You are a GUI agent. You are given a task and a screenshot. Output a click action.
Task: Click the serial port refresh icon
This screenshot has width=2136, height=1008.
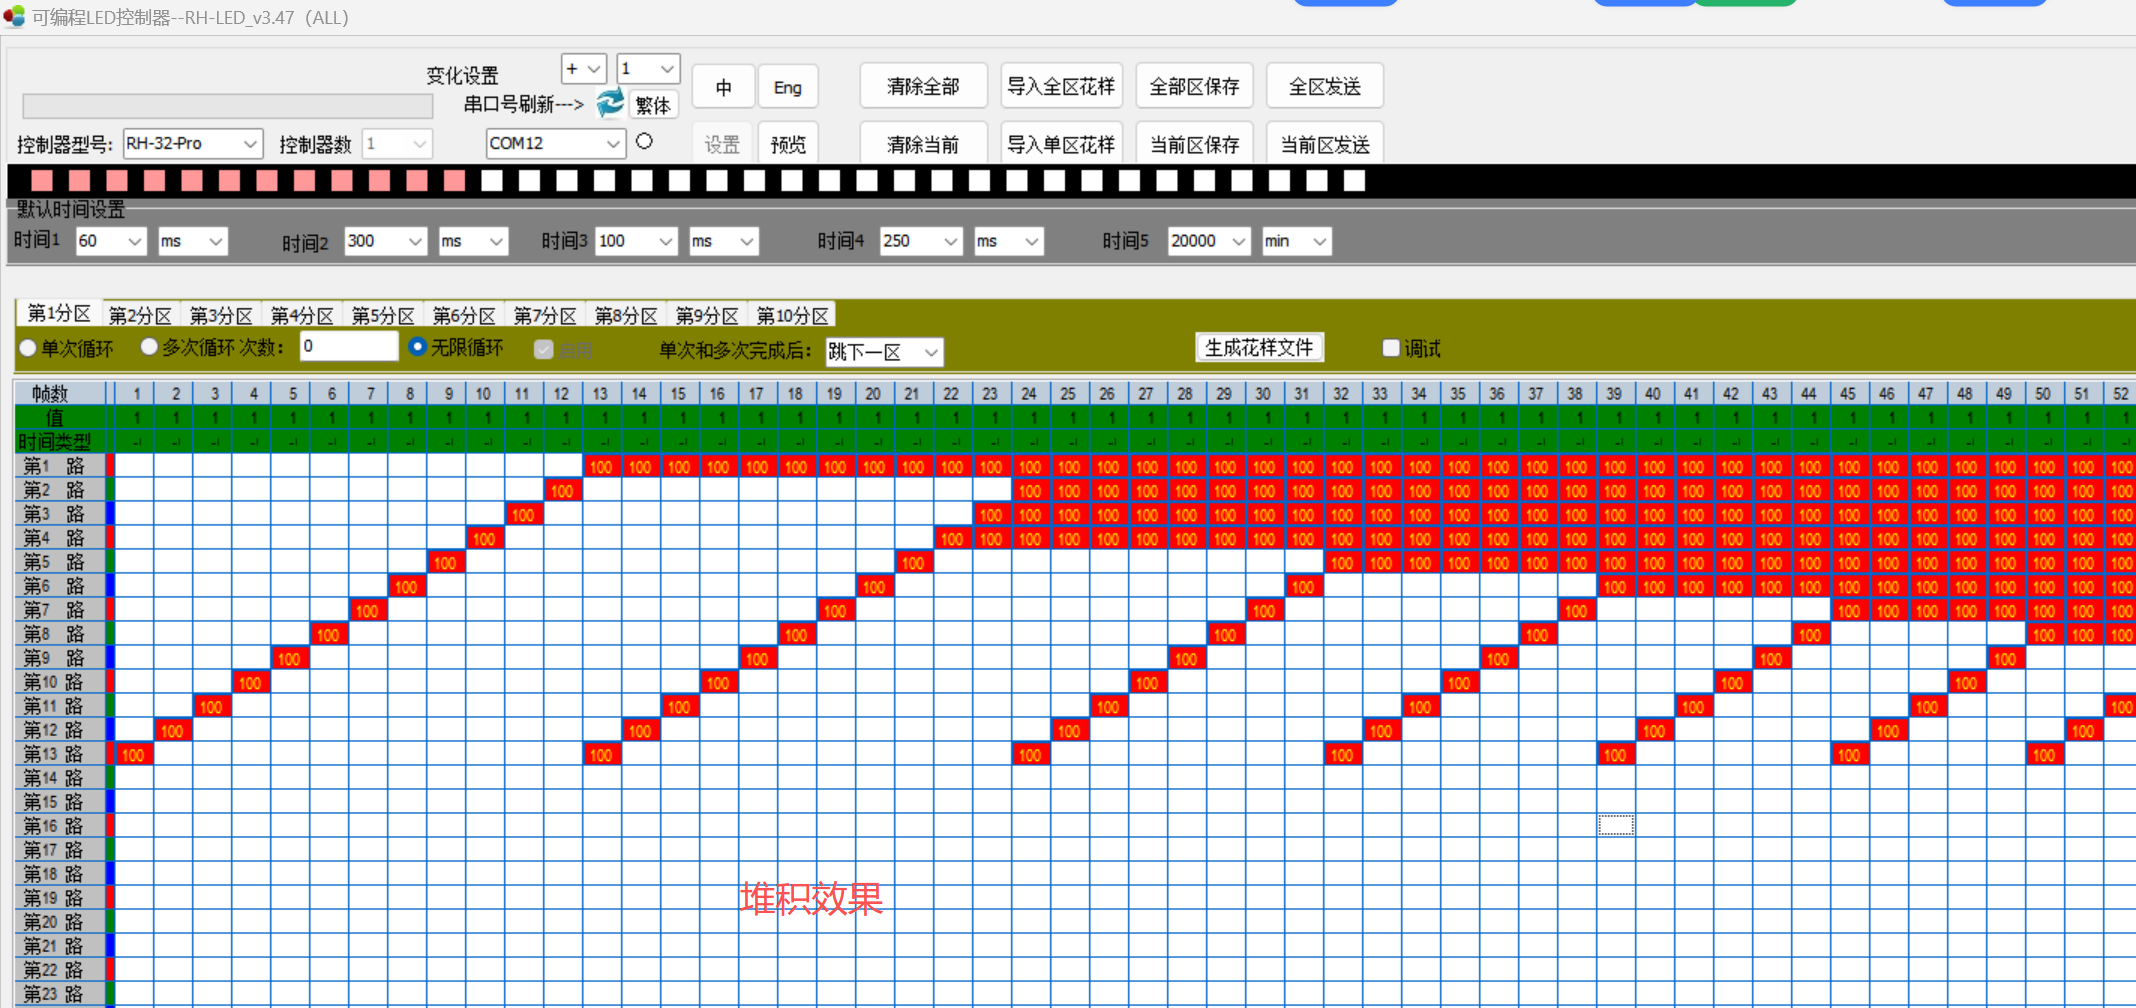click(610, 103)
